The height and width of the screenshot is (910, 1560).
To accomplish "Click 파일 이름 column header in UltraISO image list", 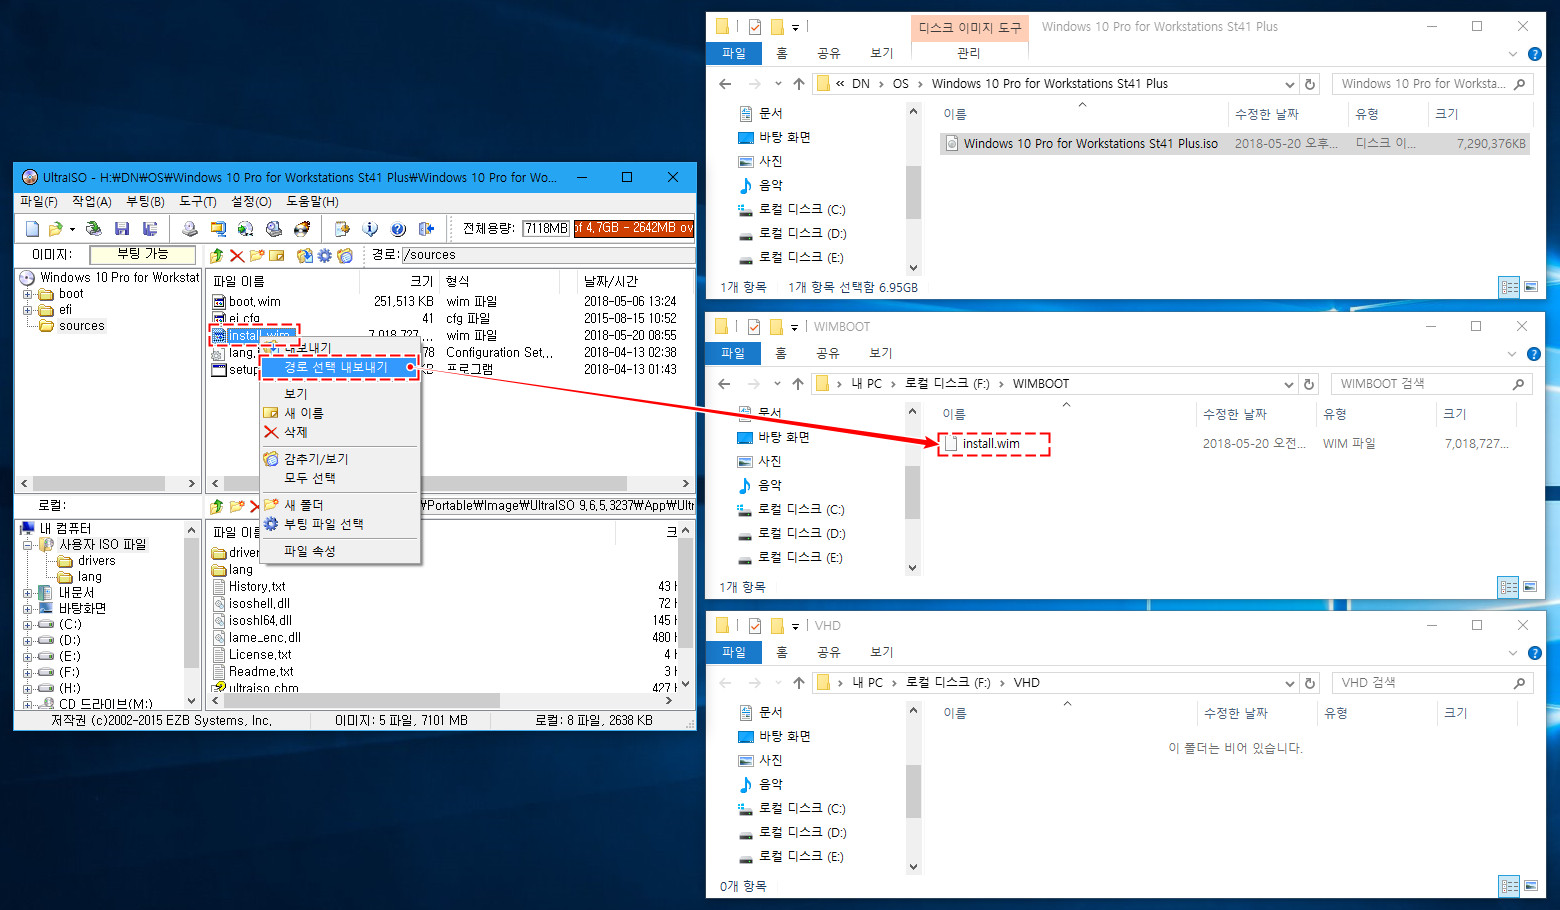I will click(x=239, y=282).
